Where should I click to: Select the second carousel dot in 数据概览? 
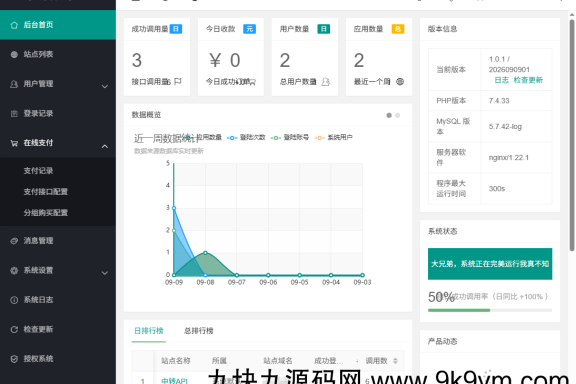397,115
